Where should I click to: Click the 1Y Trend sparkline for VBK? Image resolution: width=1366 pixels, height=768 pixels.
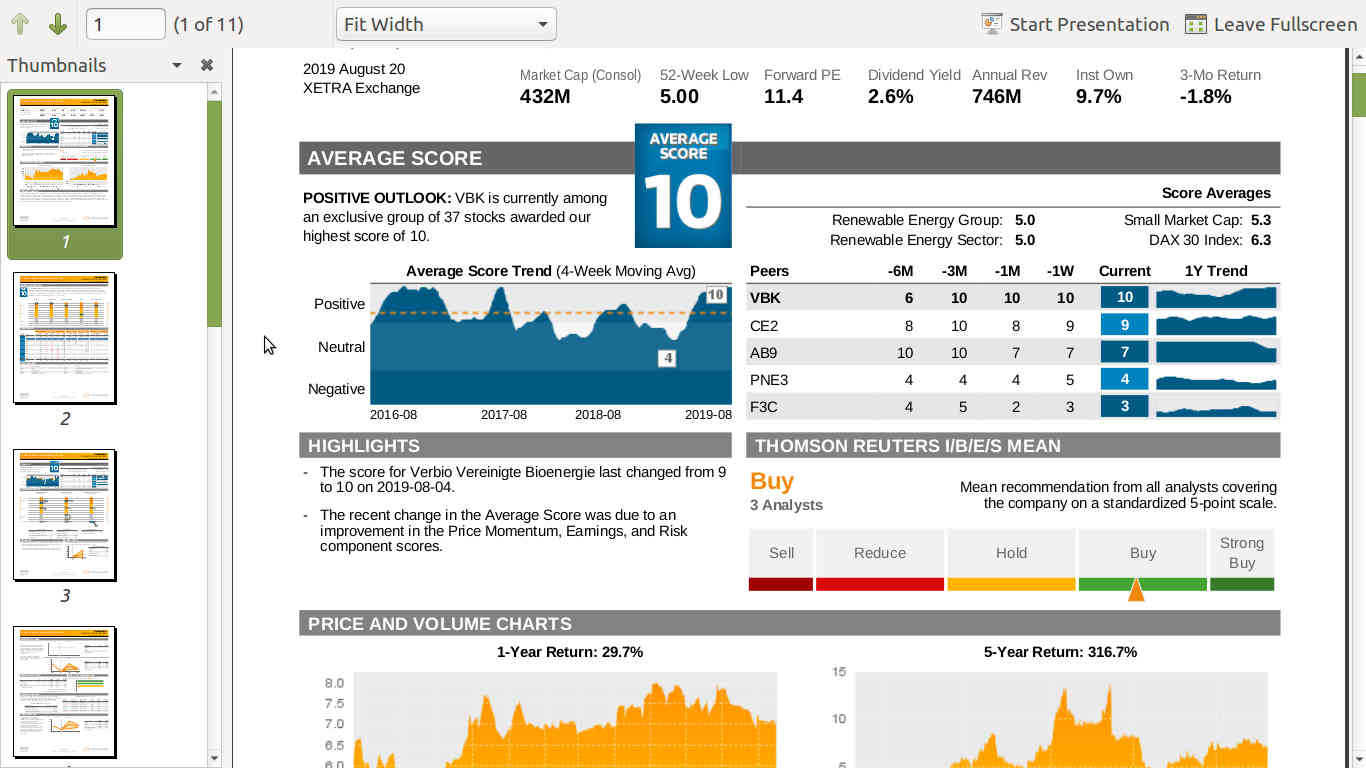tap(1216, 297)
